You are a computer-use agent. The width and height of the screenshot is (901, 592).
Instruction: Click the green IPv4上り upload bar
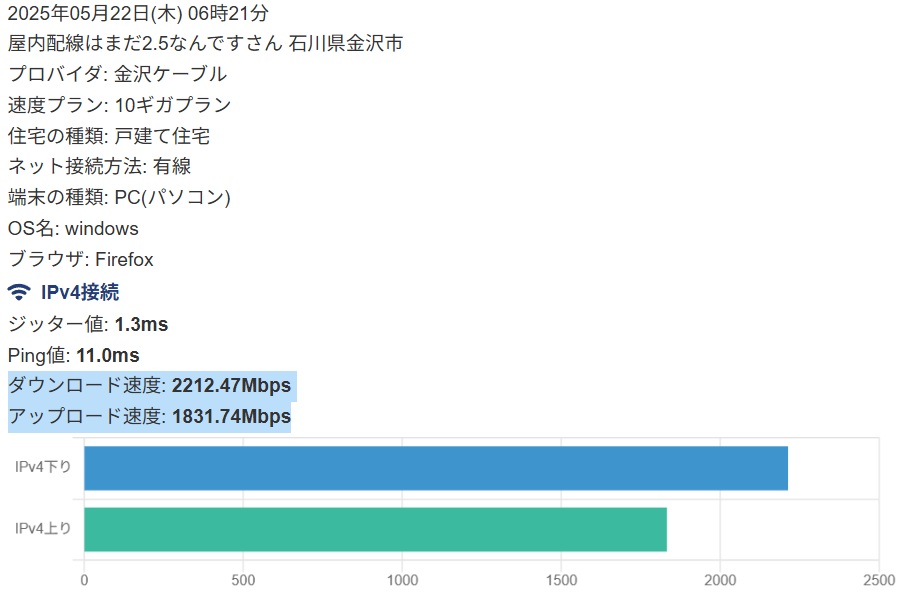(375, 529)
